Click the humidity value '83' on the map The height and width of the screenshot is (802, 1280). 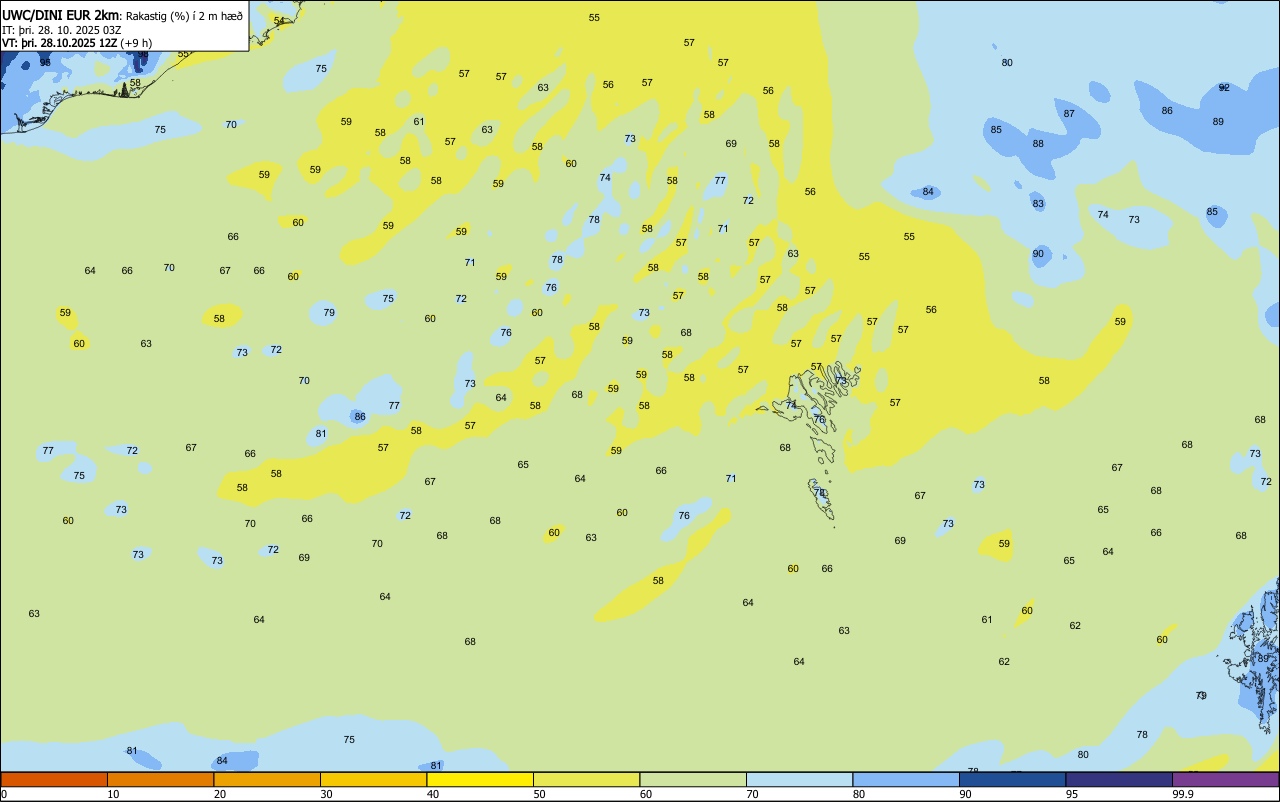coord(1038,203)
